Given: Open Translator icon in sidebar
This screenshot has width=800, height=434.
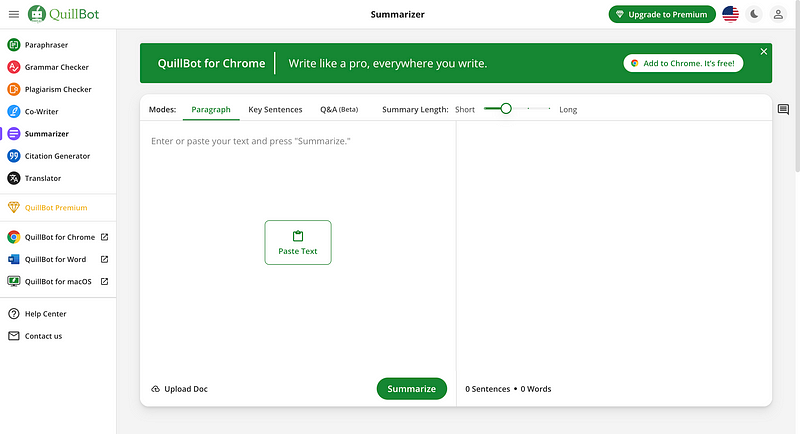Looking at the screenshot, I should point(14,178).
